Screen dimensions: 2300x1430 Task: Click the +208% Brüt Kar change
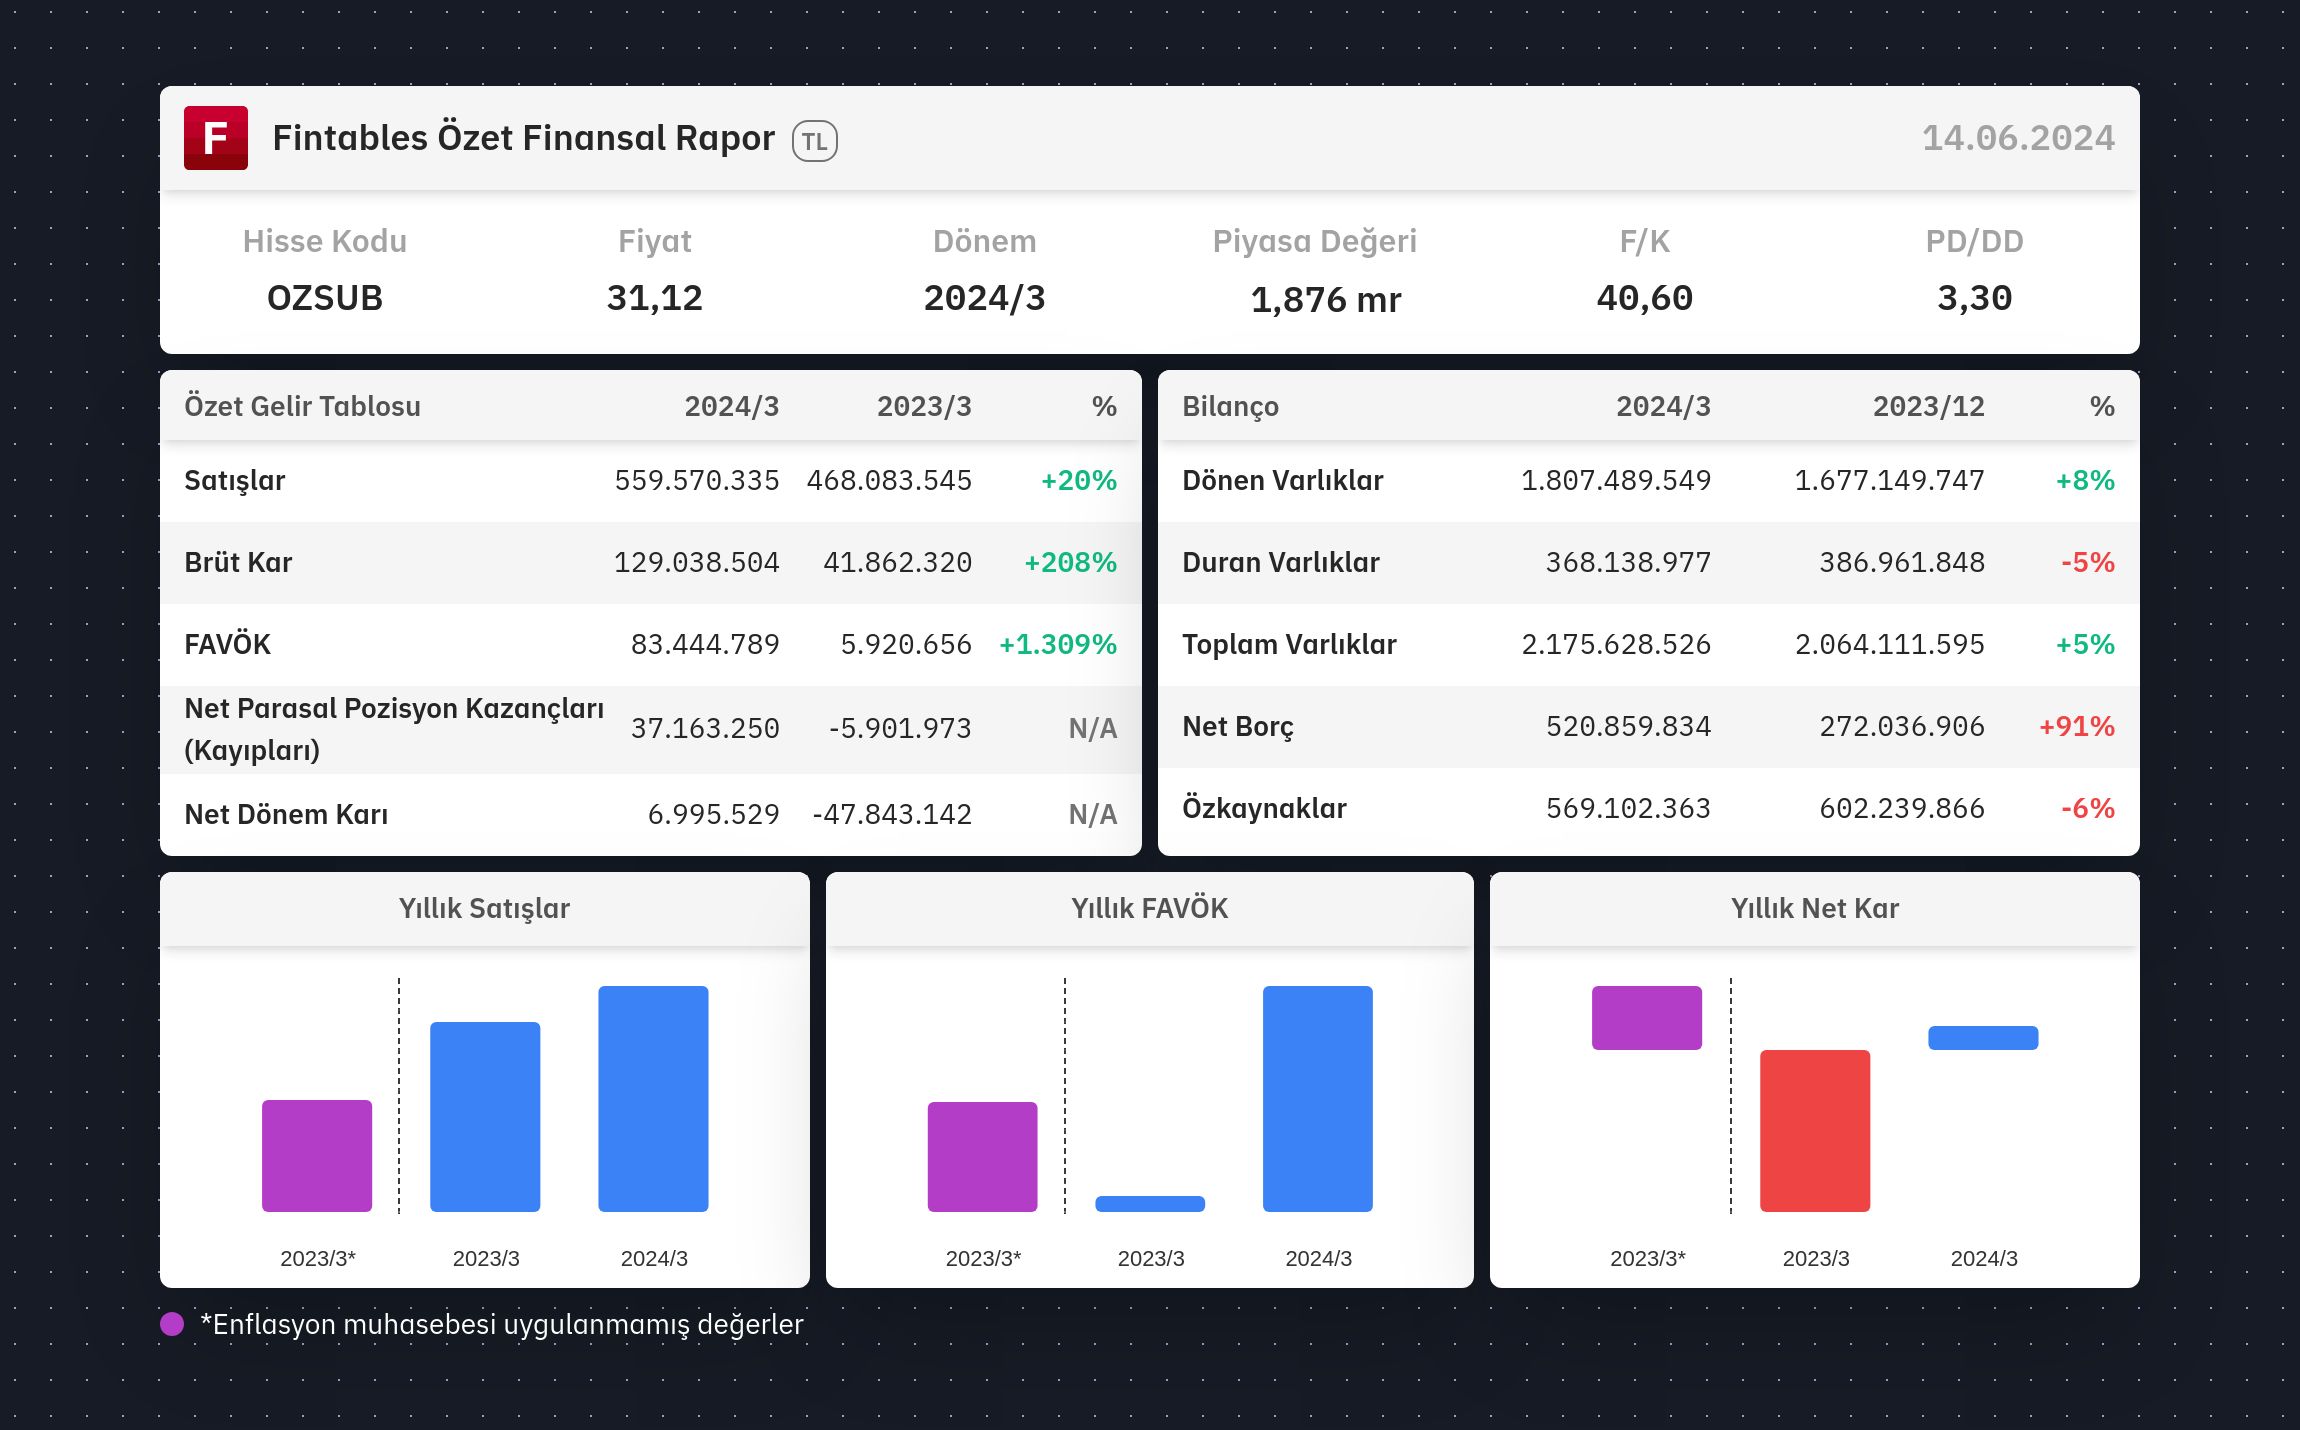[x=1070, y=563]
